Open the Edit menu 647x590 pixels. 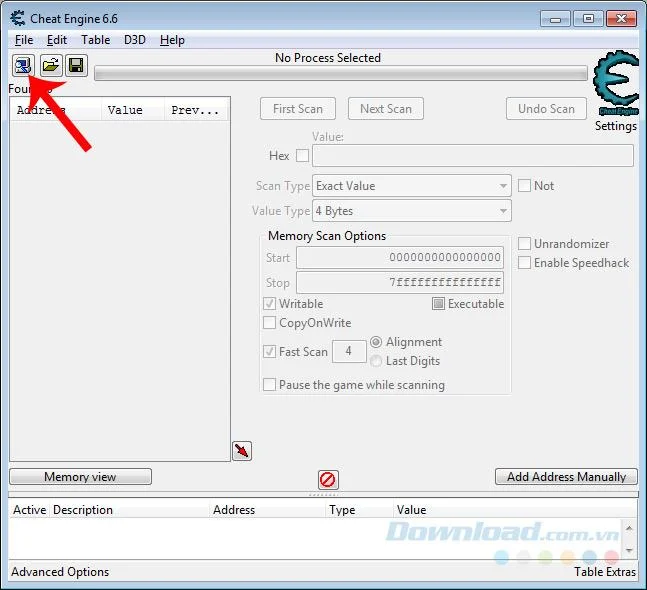point(57,40)
